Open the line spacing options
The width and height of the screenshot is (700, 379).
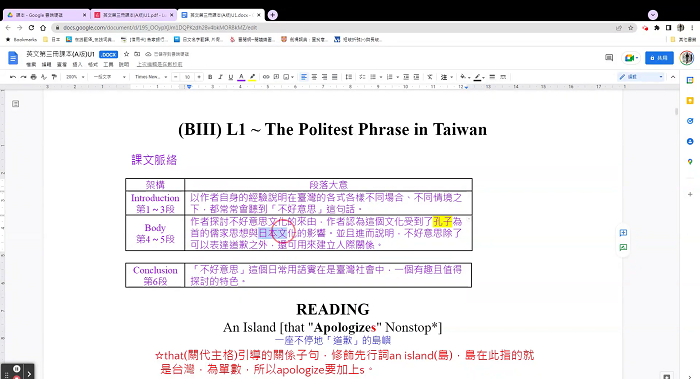(349, 77)
